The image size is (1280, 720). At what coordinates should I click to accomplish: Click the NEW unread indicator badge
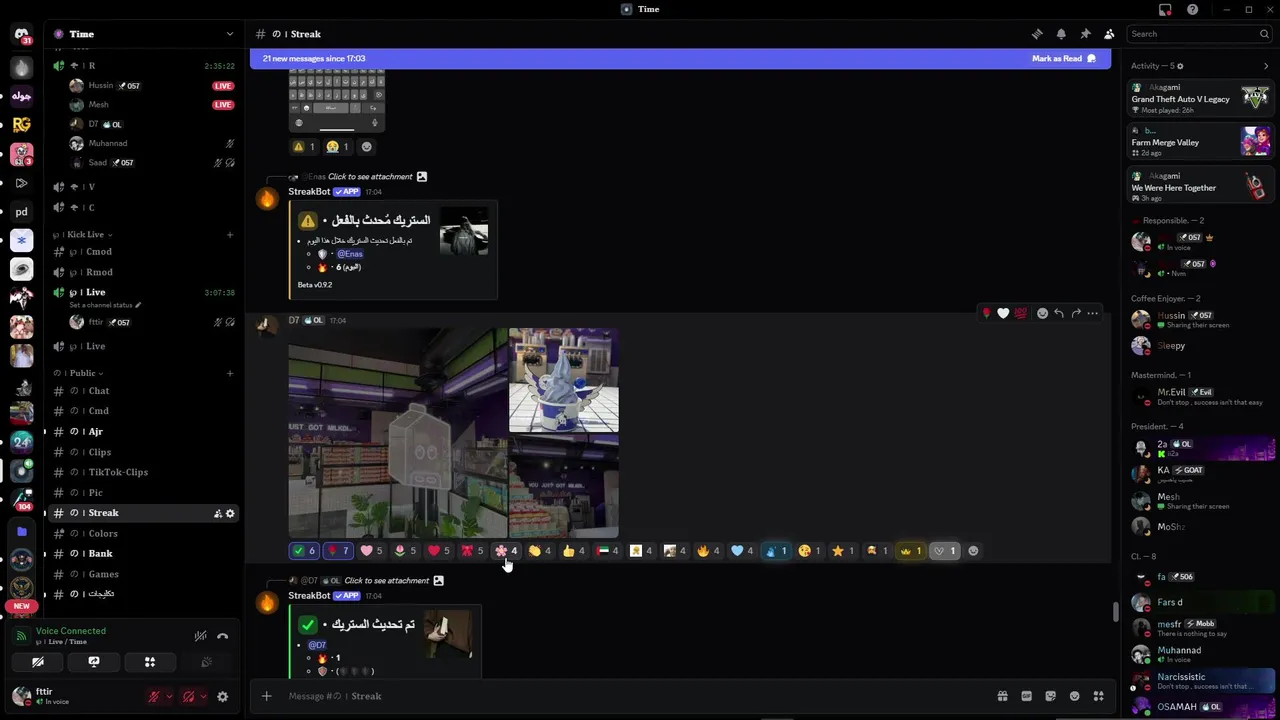click(x=22, y=606)
